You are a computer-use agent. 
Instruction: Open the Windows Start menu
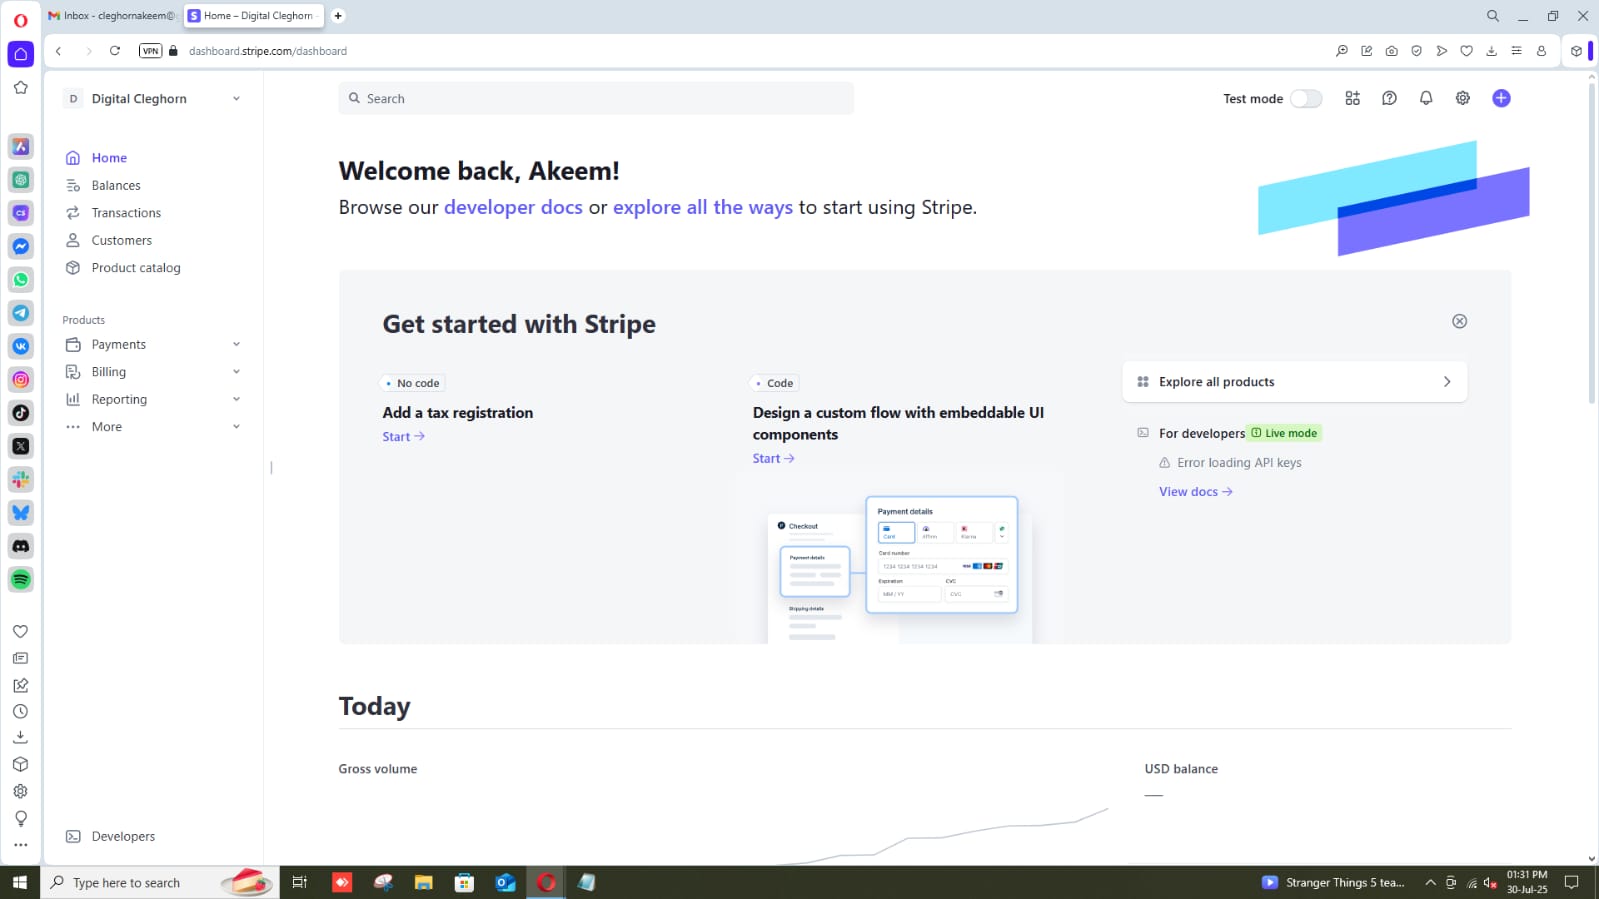pyautogui.click(x=20, y=883)
